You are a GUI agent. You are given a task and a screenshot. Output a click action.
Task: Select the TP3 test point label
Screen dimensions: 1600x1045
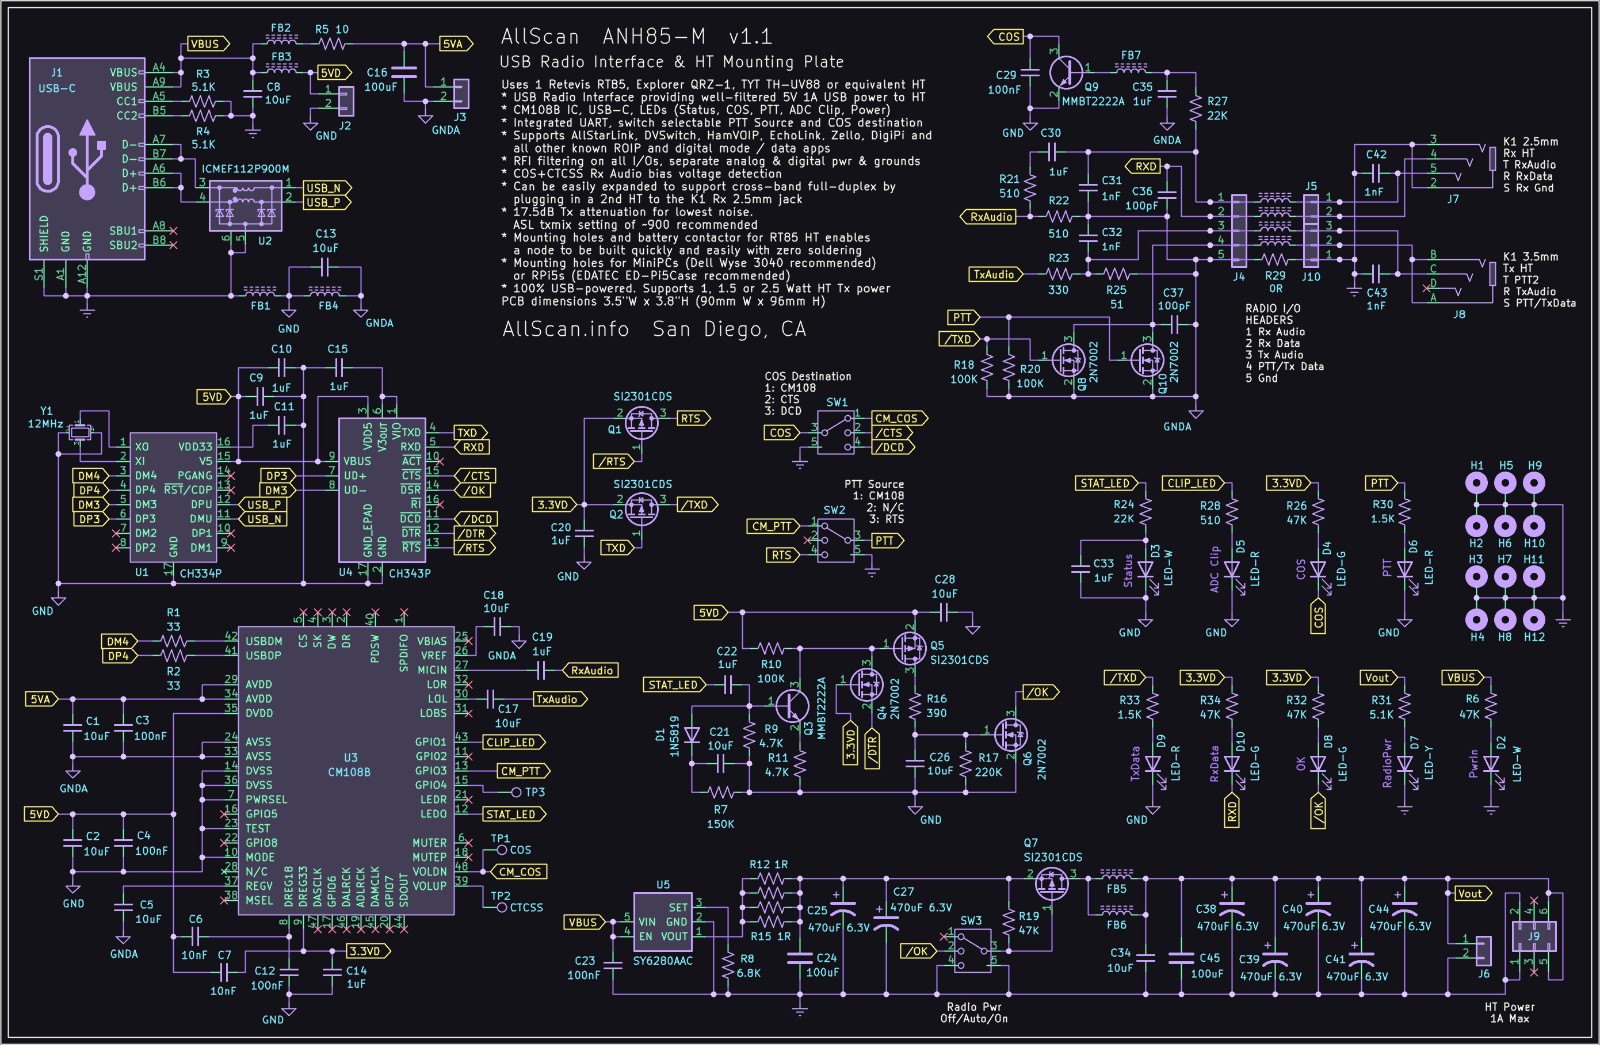click(x=535, y=792)
